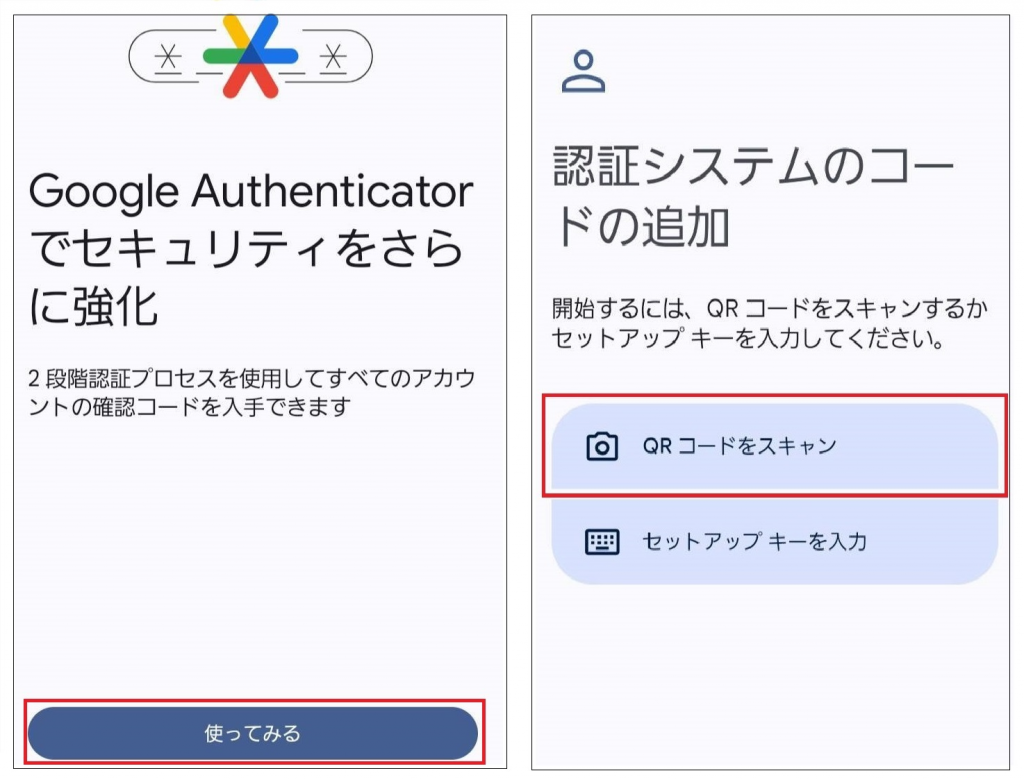
Task: Click the green arm of Authenticator logo
Action: pyautogui.click(x=222, y=56)
